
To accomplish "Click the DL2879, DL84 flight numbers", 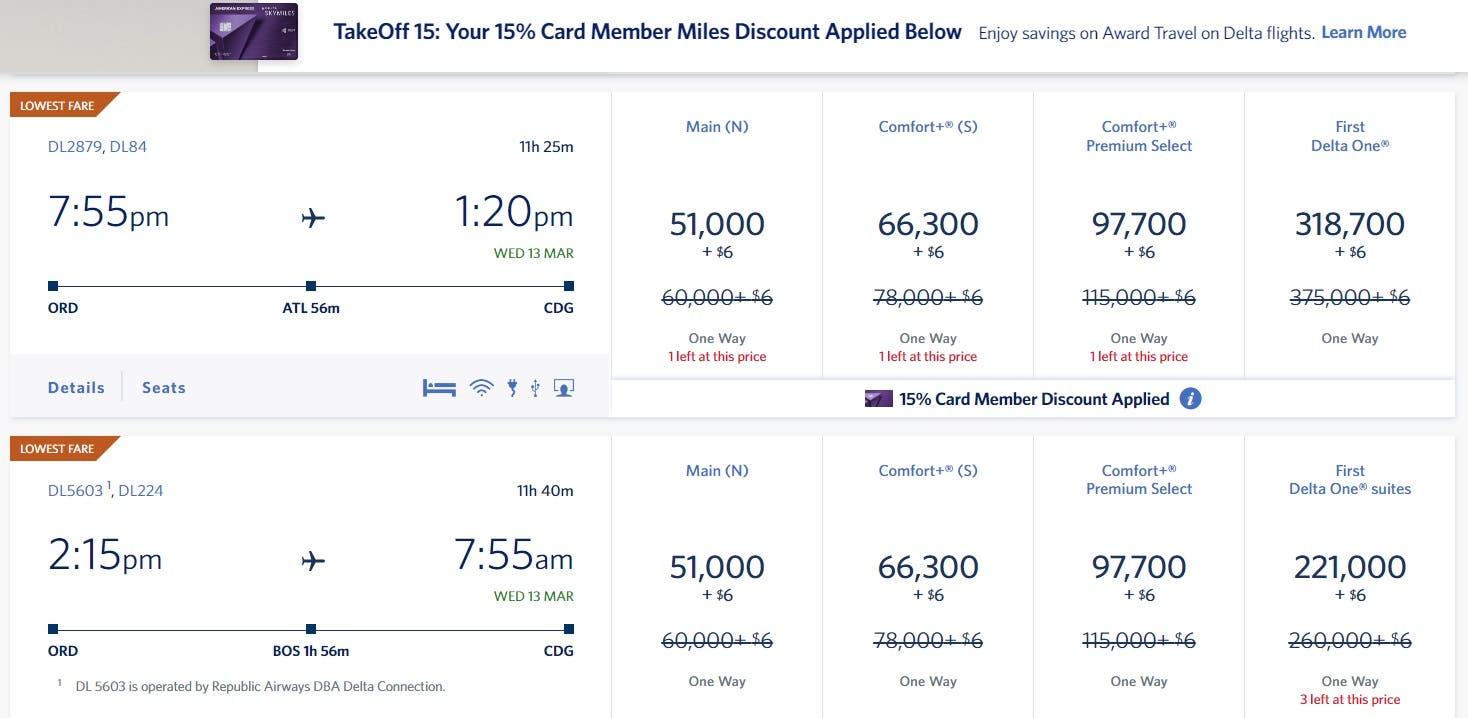I will click(97, 147).
